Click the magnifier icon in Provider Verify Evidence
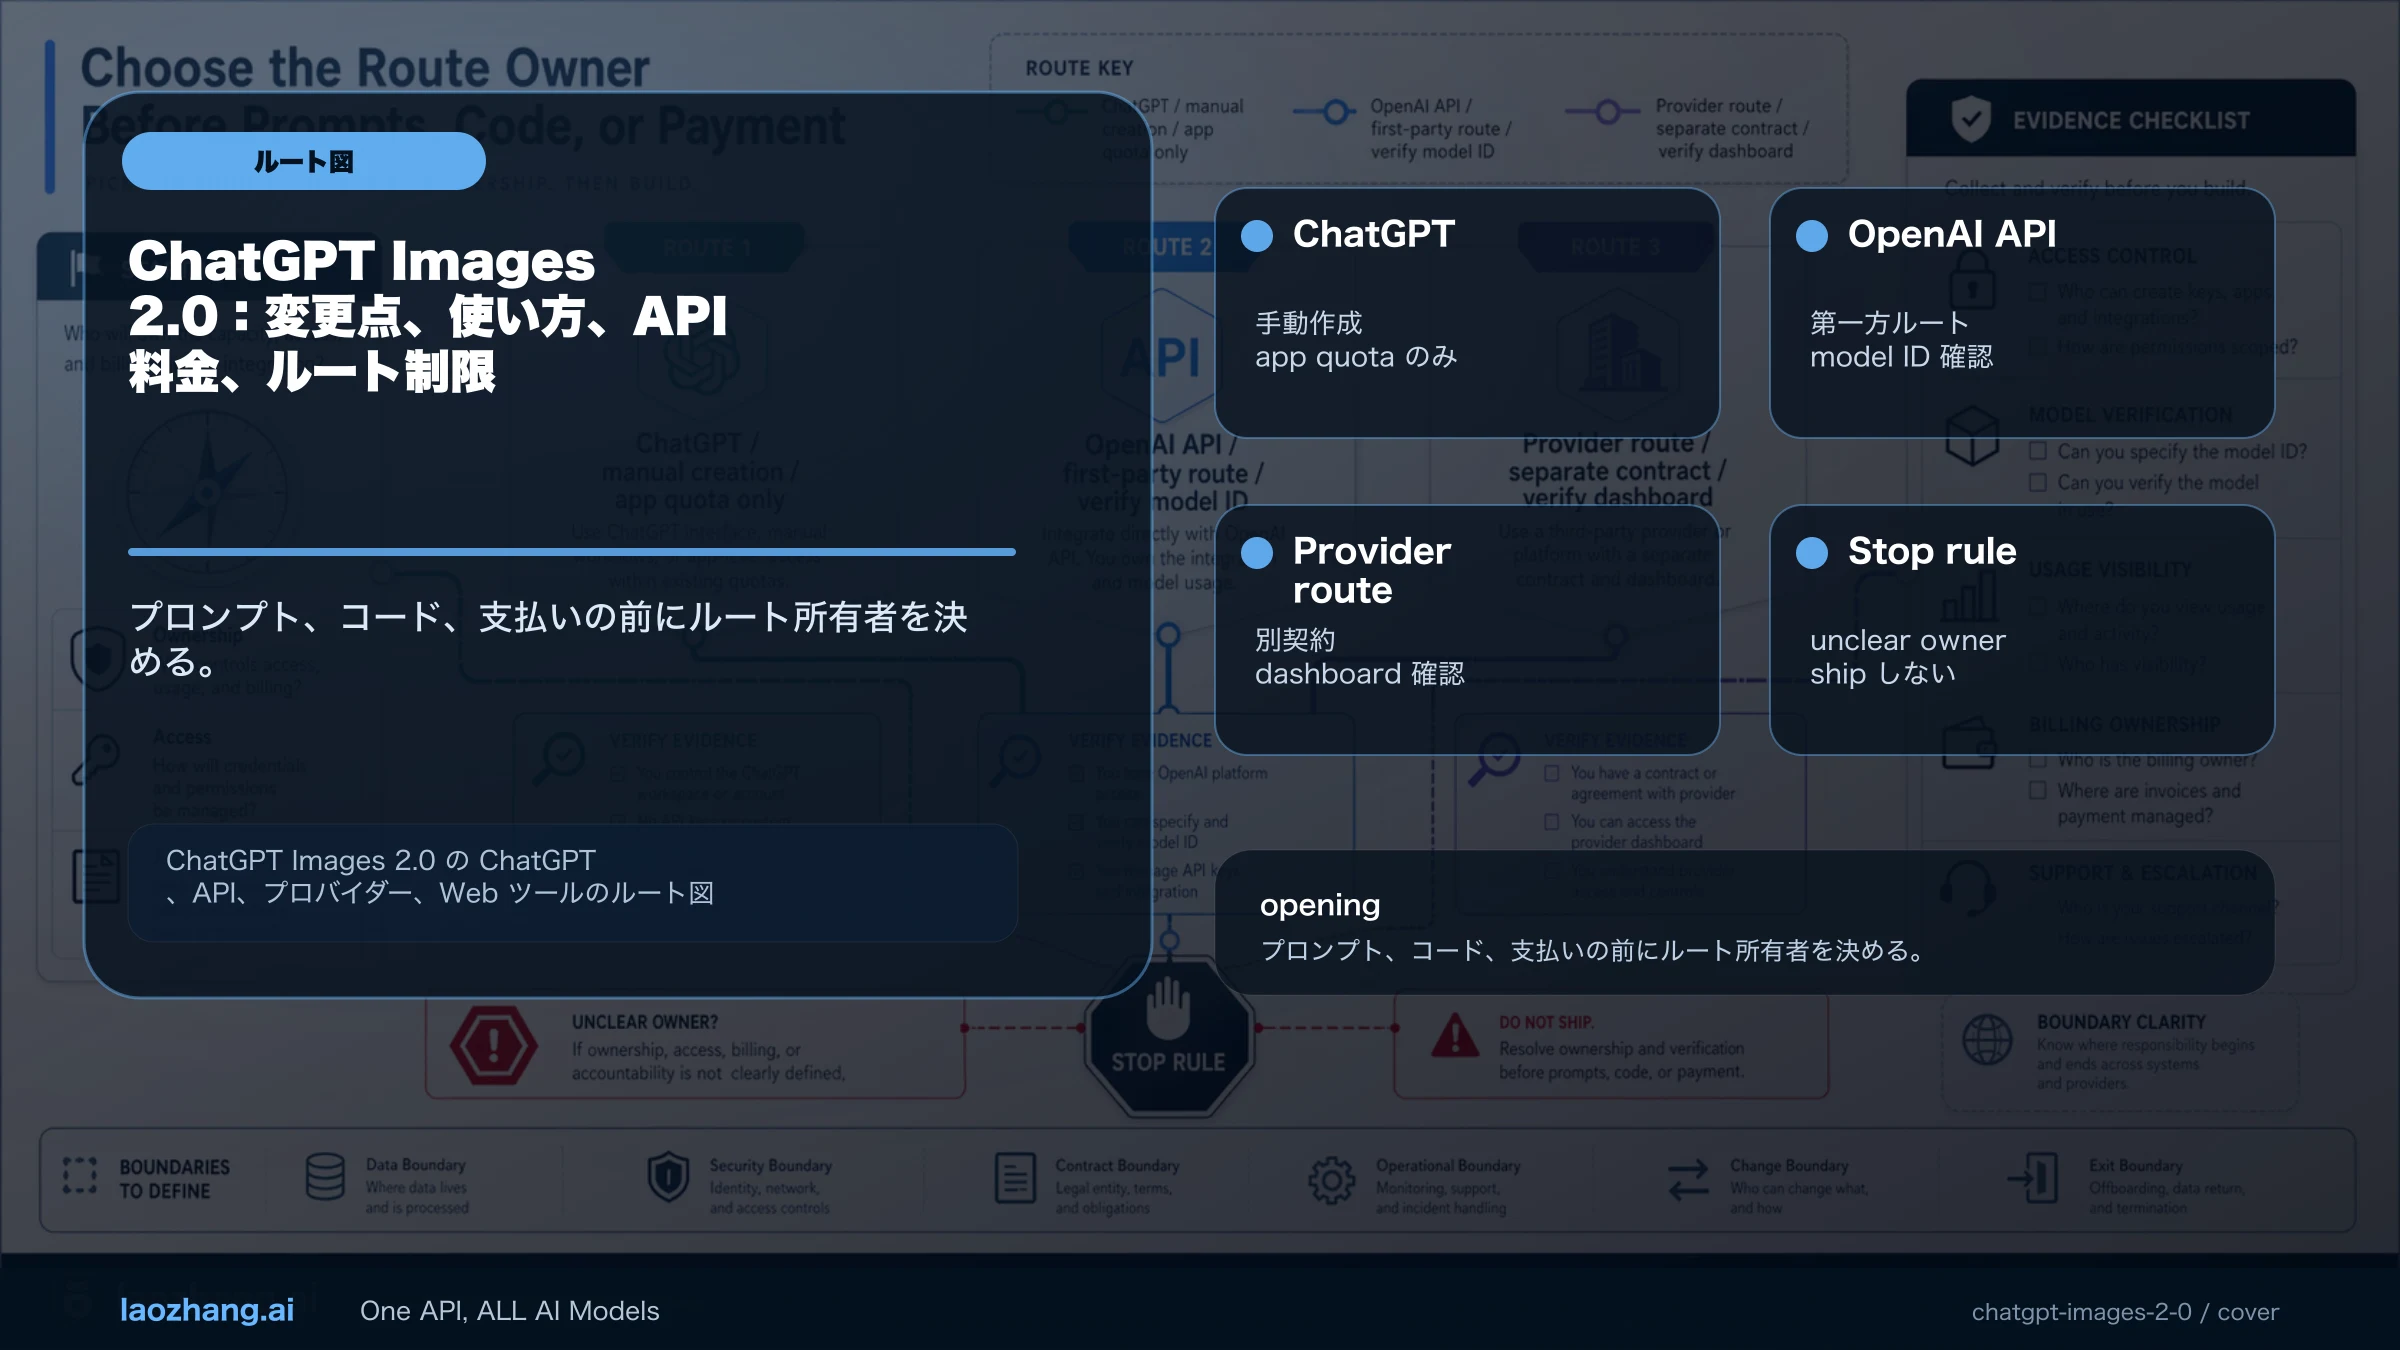2400x1350 pixels. pos(1494,760)
